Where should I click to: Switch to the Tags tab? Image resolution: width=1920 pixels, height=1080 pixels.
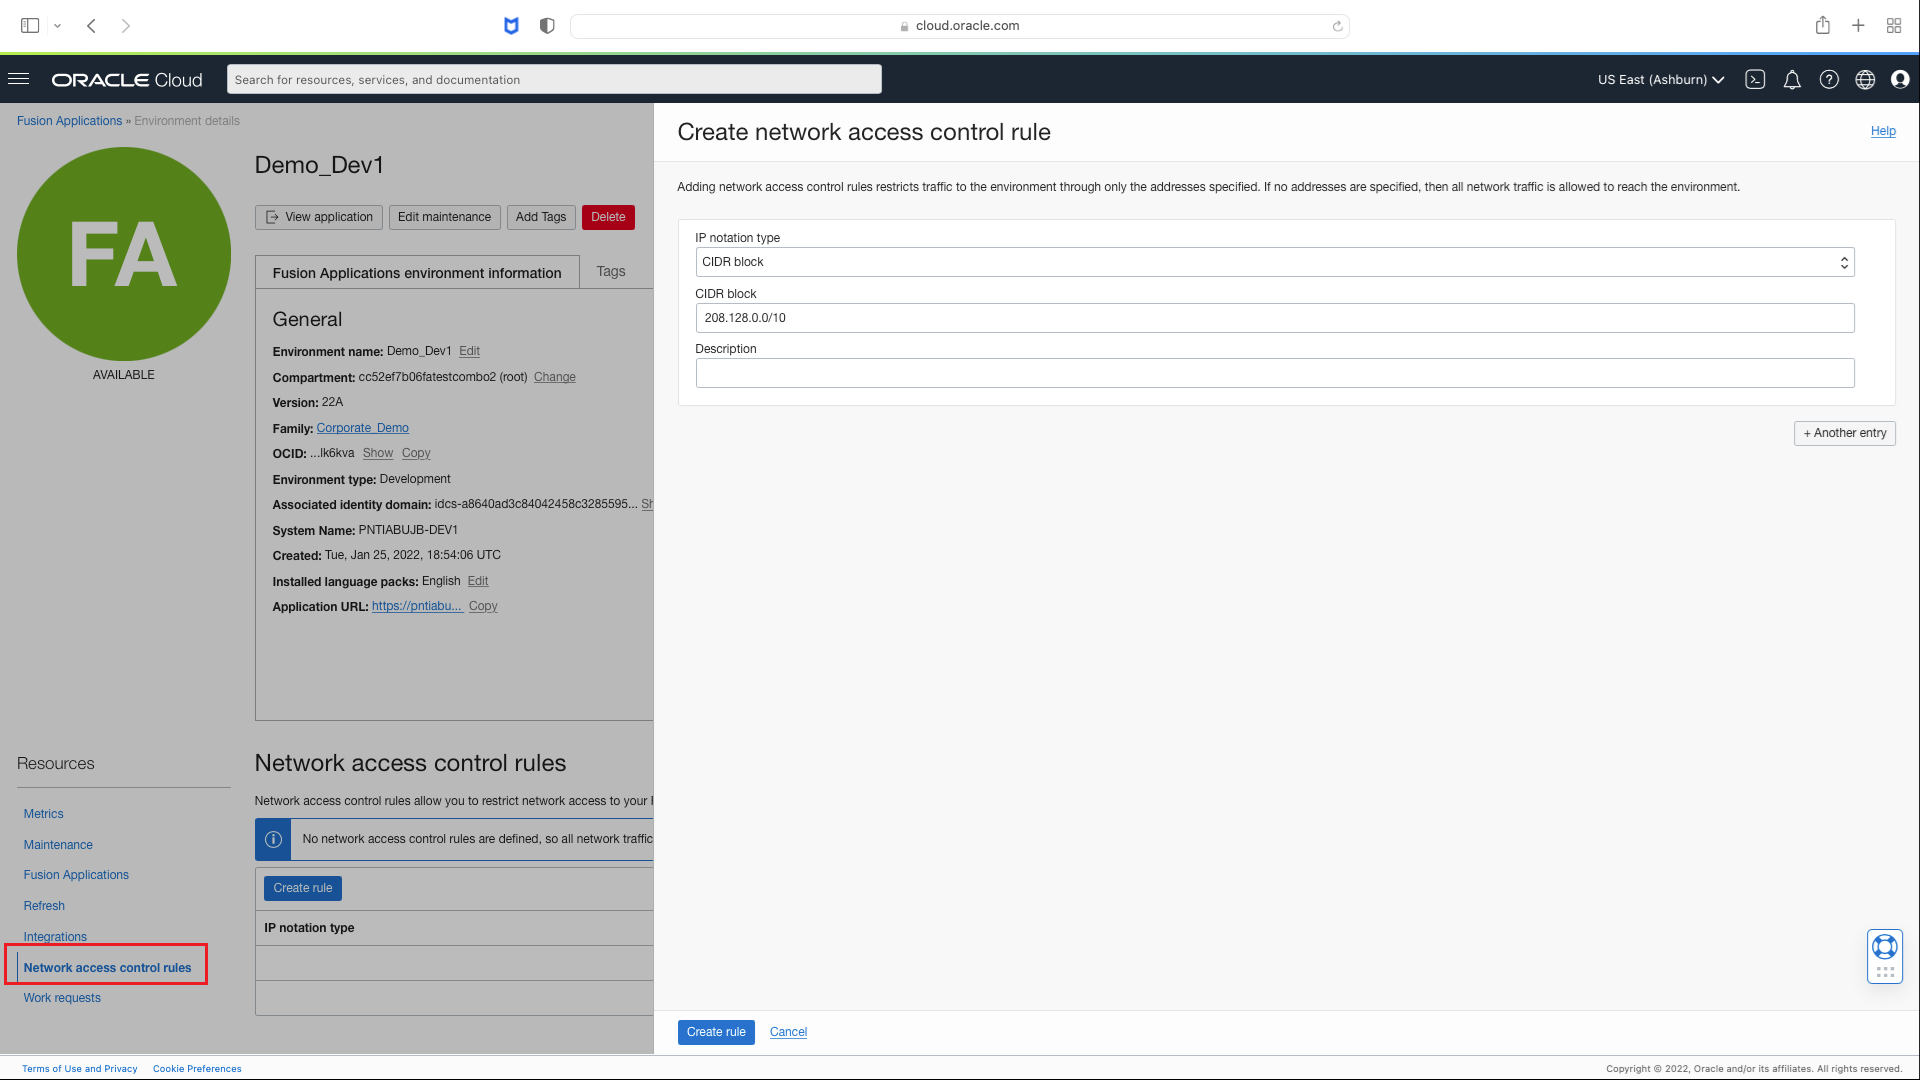pyautogui.click(x=611, y=271)
